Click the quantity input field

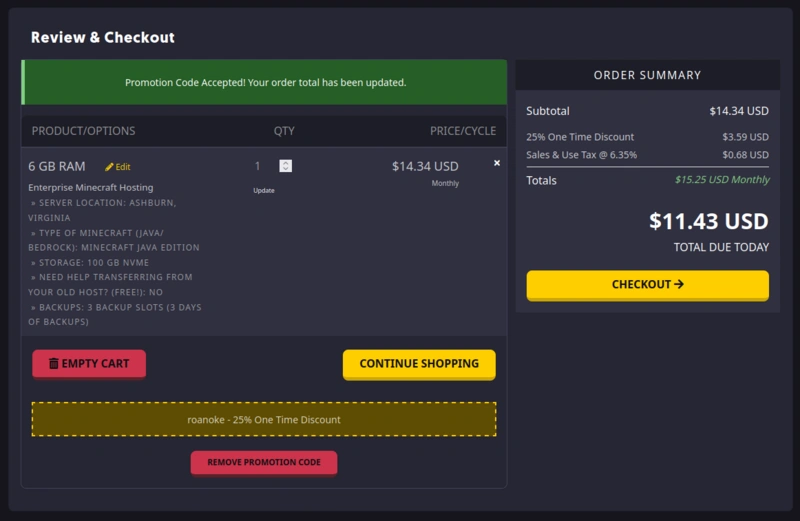pos(262,166)
